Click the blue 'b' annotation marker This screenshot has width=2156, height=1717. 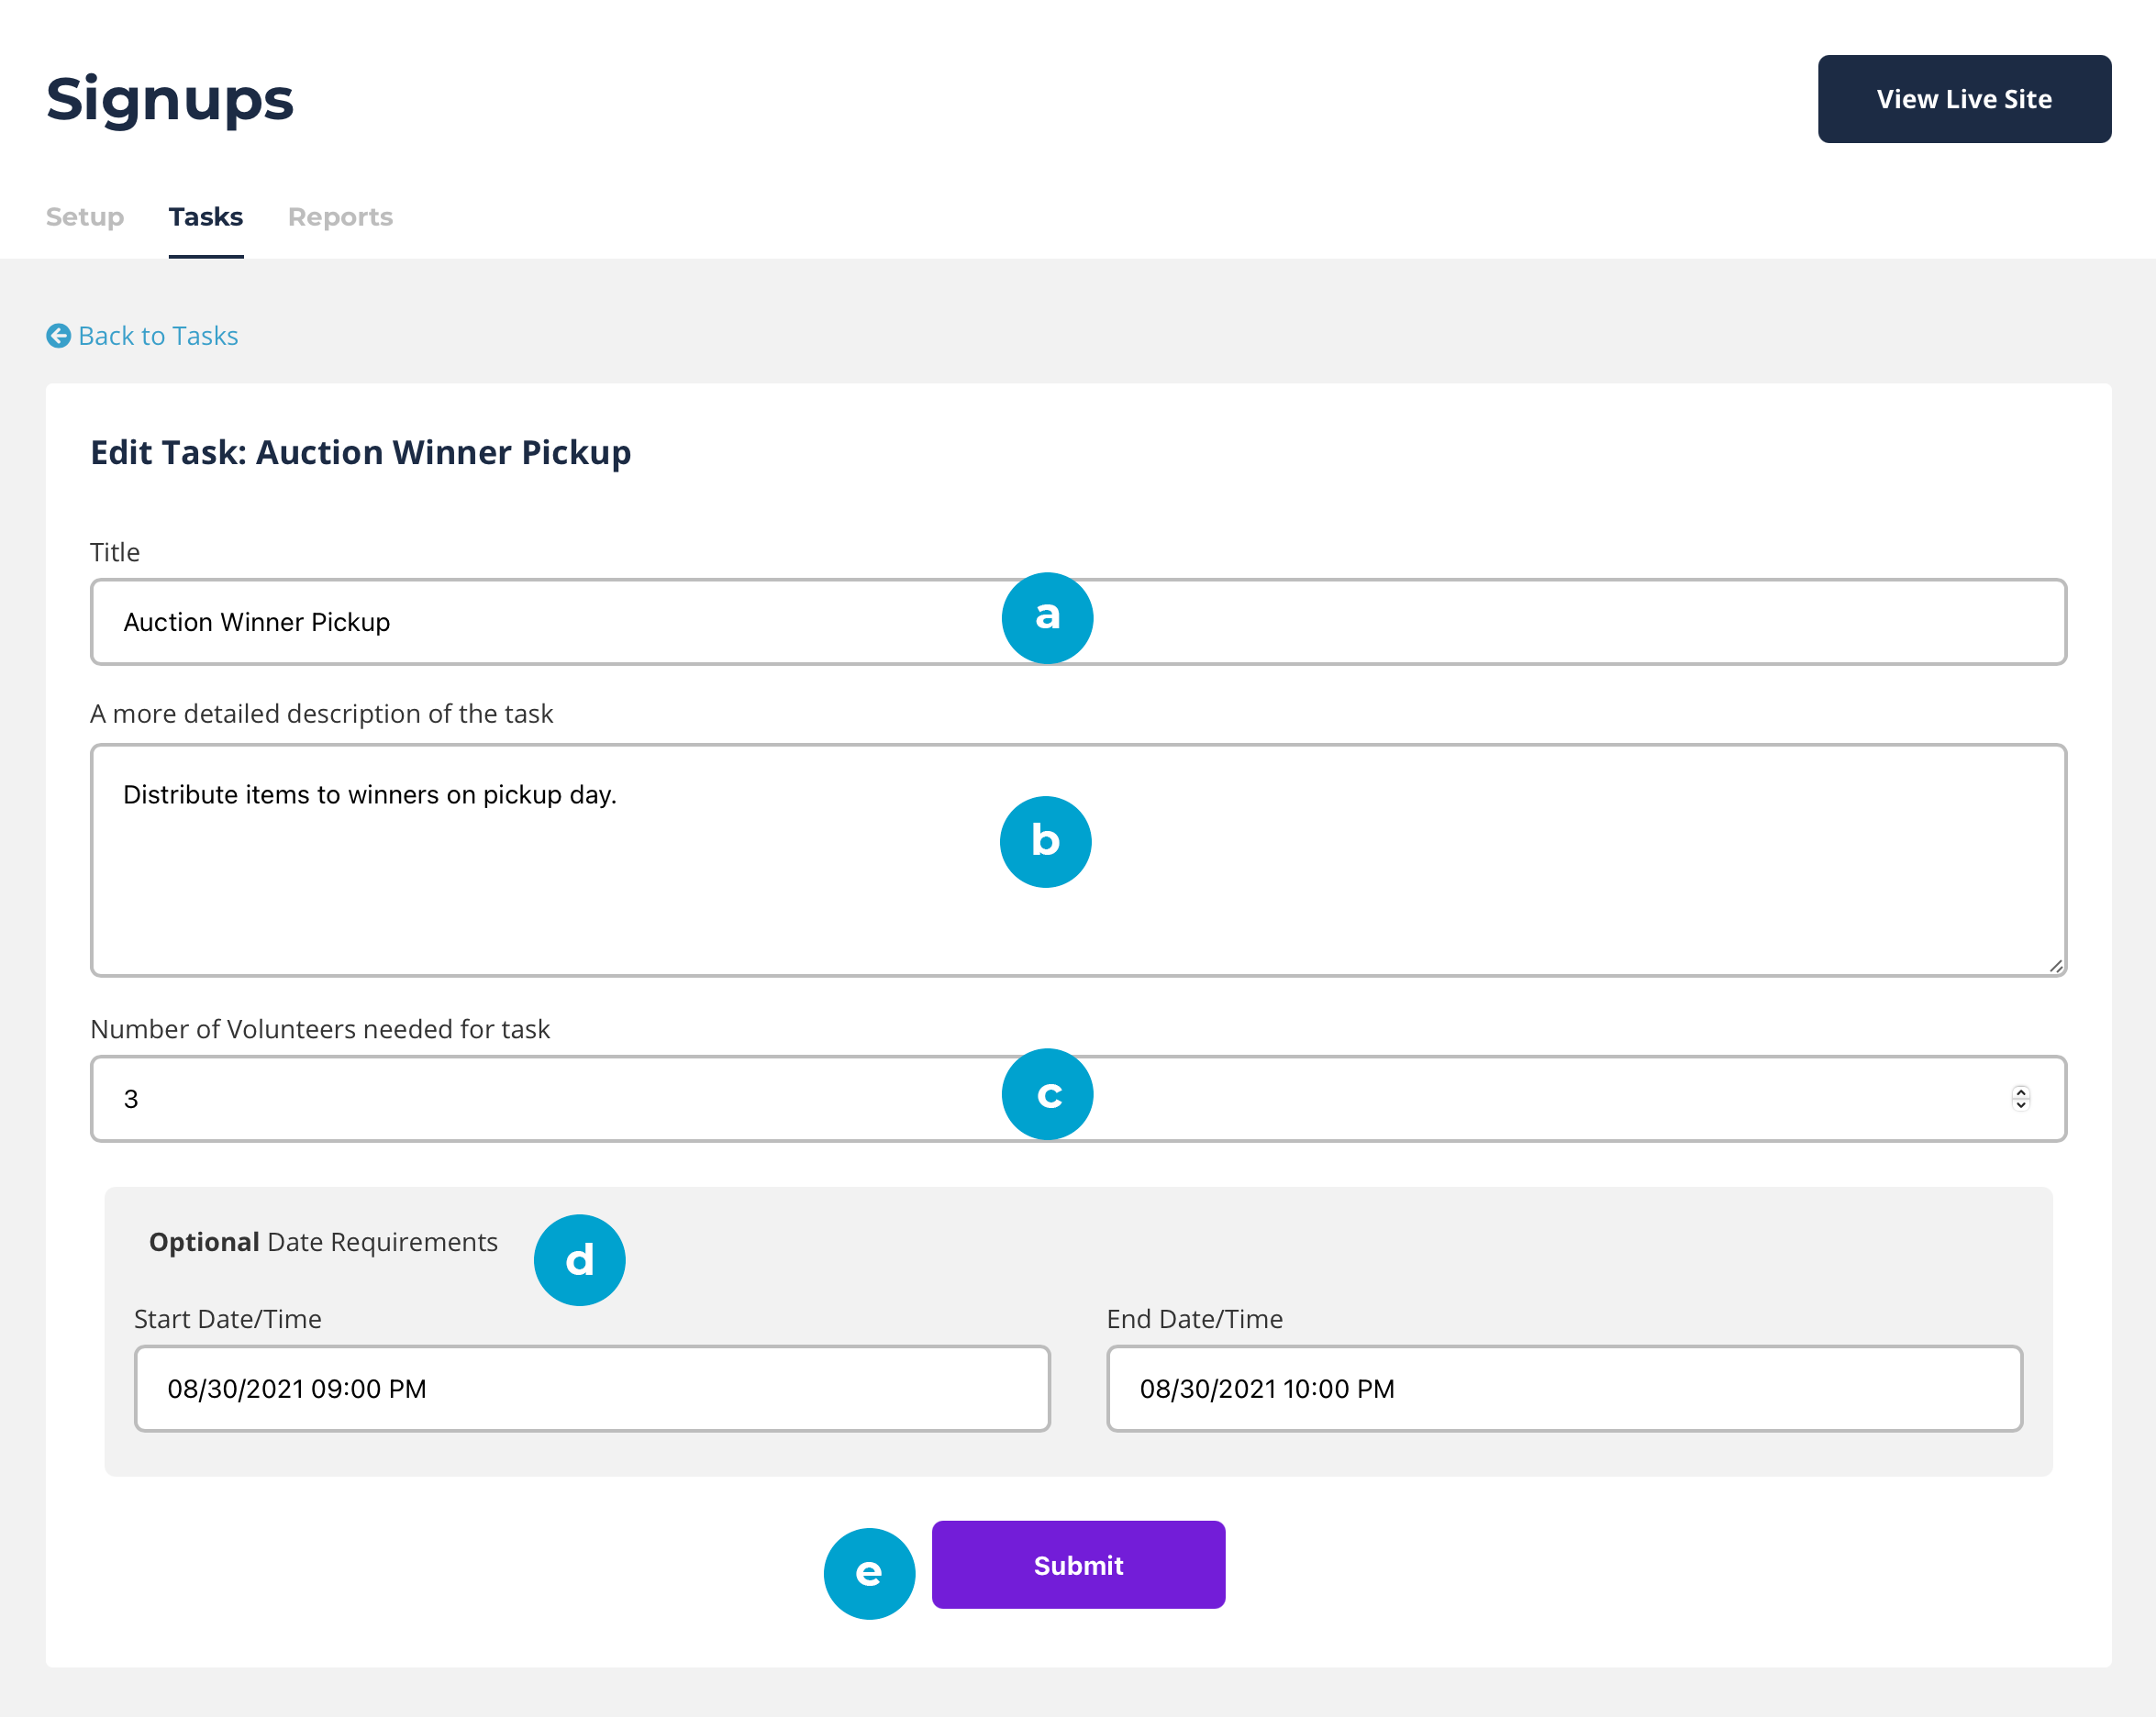(1045, 841)
